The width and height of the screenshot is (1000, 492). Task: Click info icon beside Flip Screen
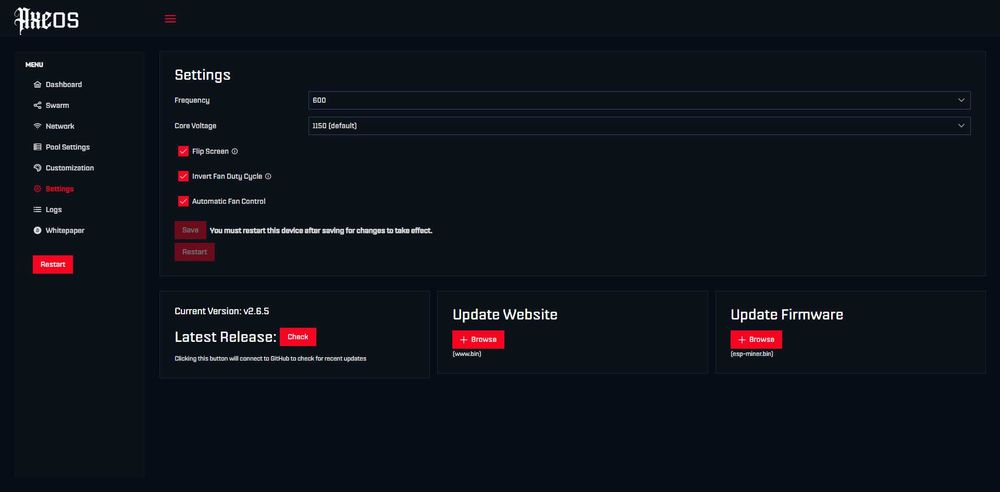235,151
